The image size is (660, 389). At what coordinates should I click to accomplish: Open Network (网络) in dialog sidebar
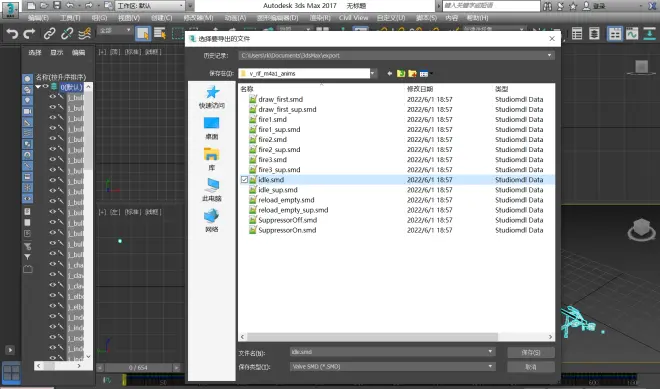tap(212, 221)
